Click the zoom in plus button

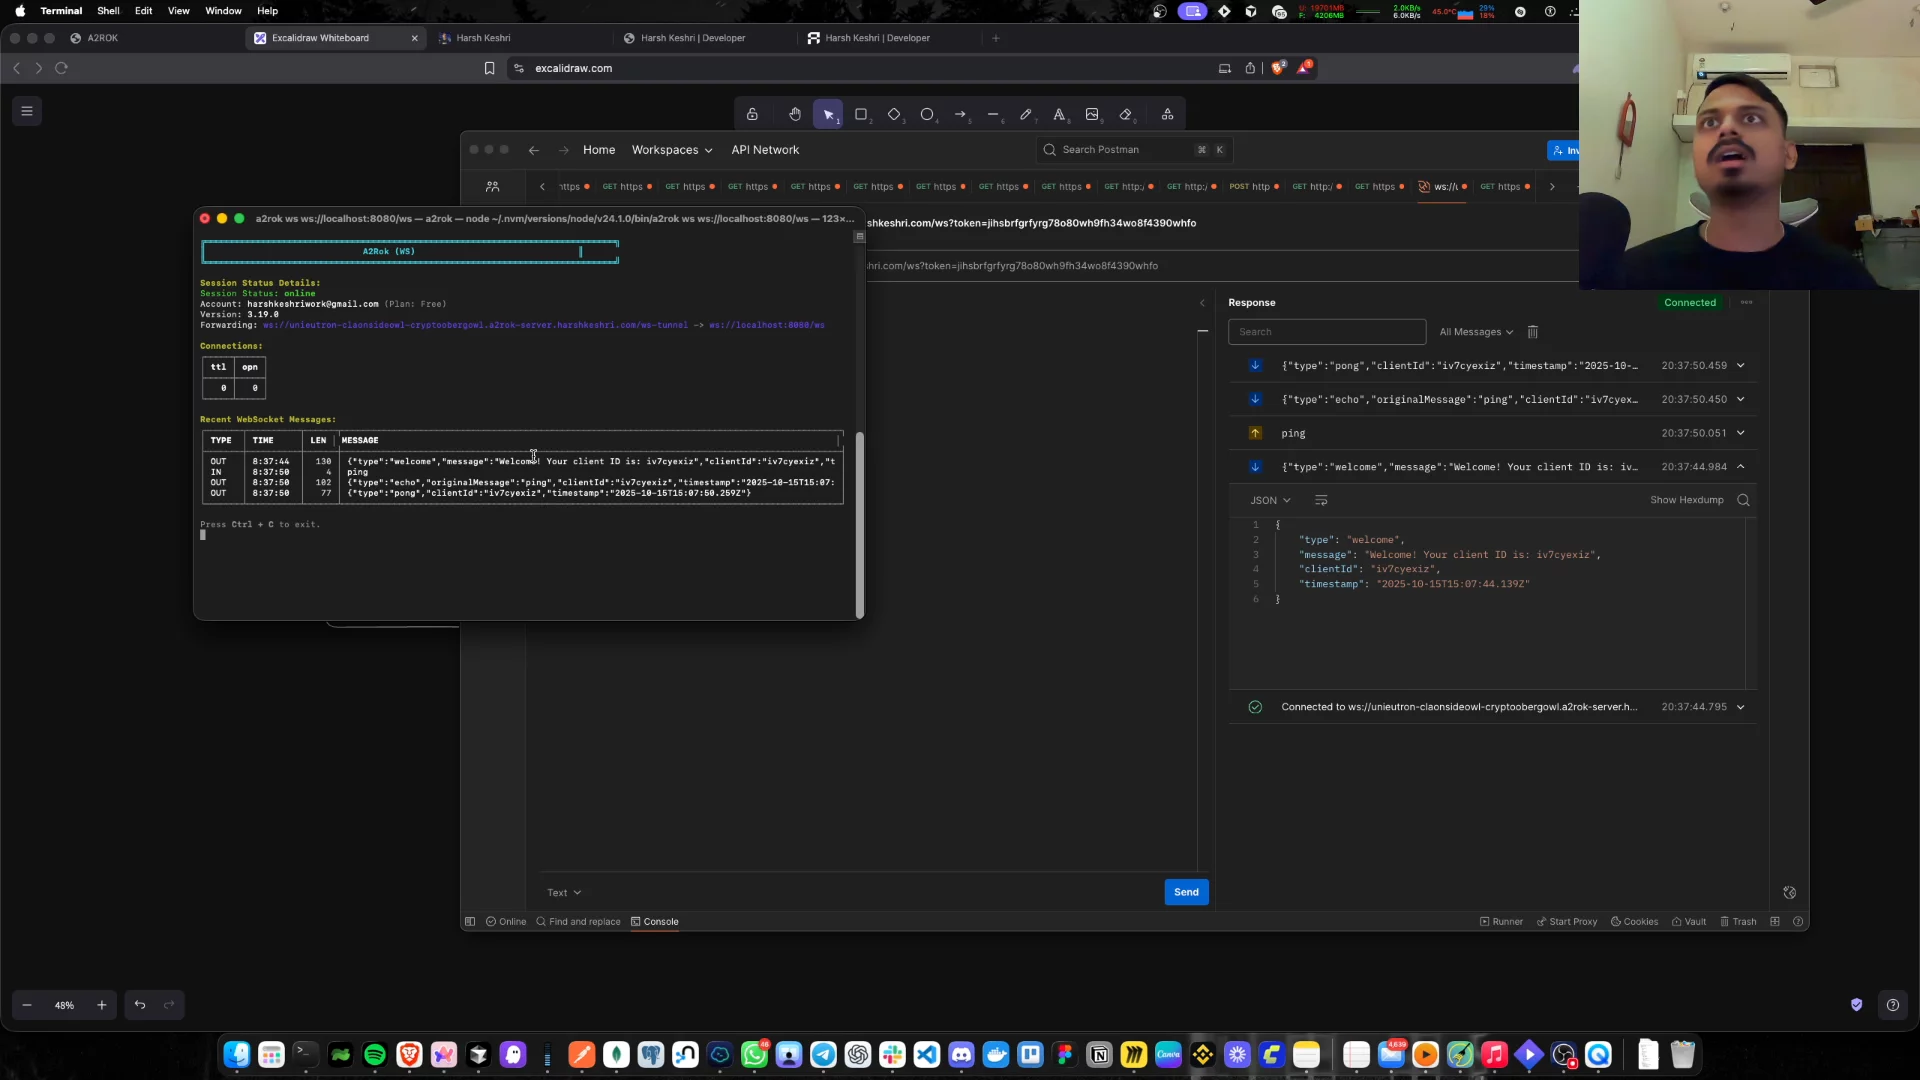pos(101,1005)
